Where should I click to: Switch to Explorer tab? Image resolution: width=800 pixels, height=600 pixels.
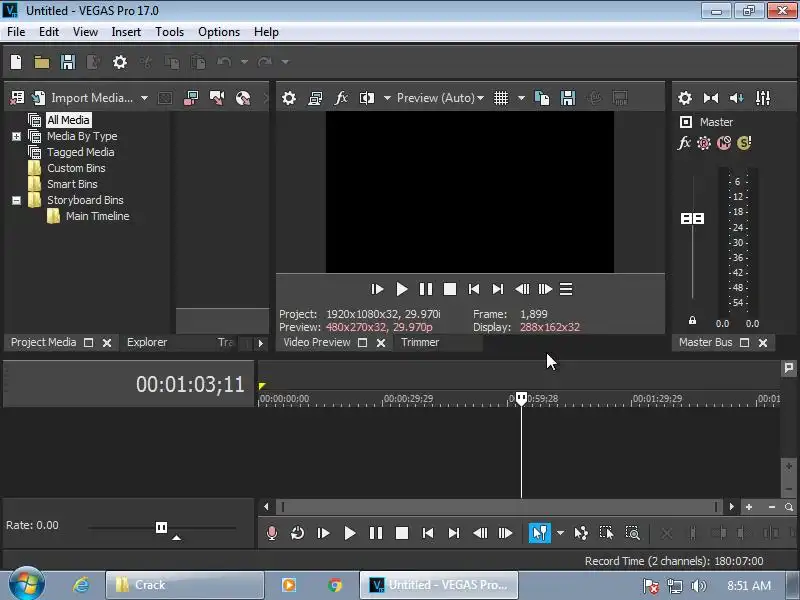coord(147,342)
